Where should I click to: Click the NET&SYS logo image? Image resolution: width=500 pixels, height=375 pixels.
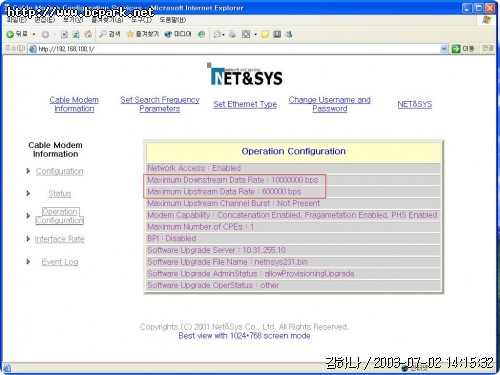click(245, 75)
